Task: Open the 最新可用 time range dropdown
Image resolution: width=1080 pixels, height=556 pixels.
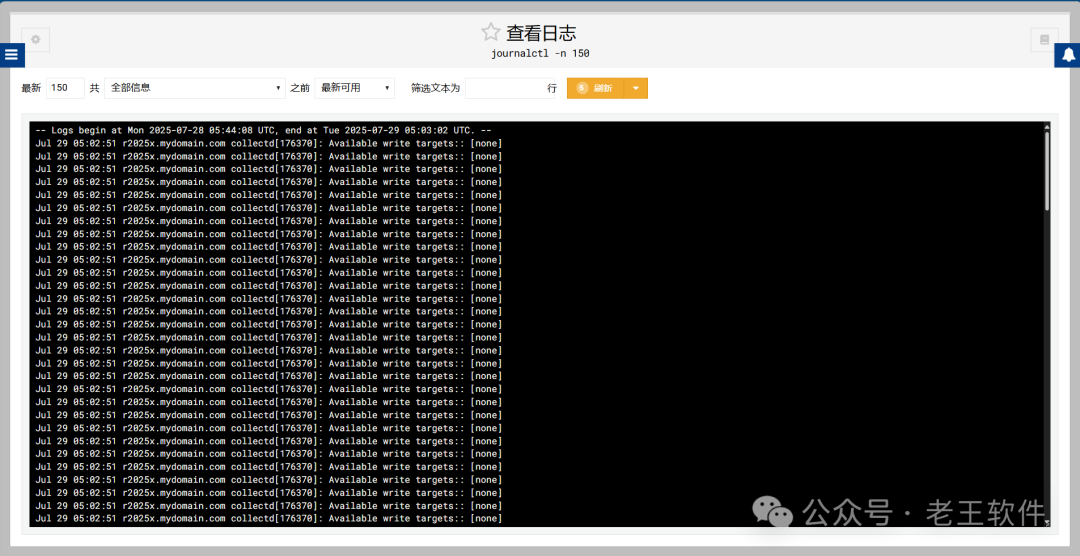Action: [x=354, y=88]
